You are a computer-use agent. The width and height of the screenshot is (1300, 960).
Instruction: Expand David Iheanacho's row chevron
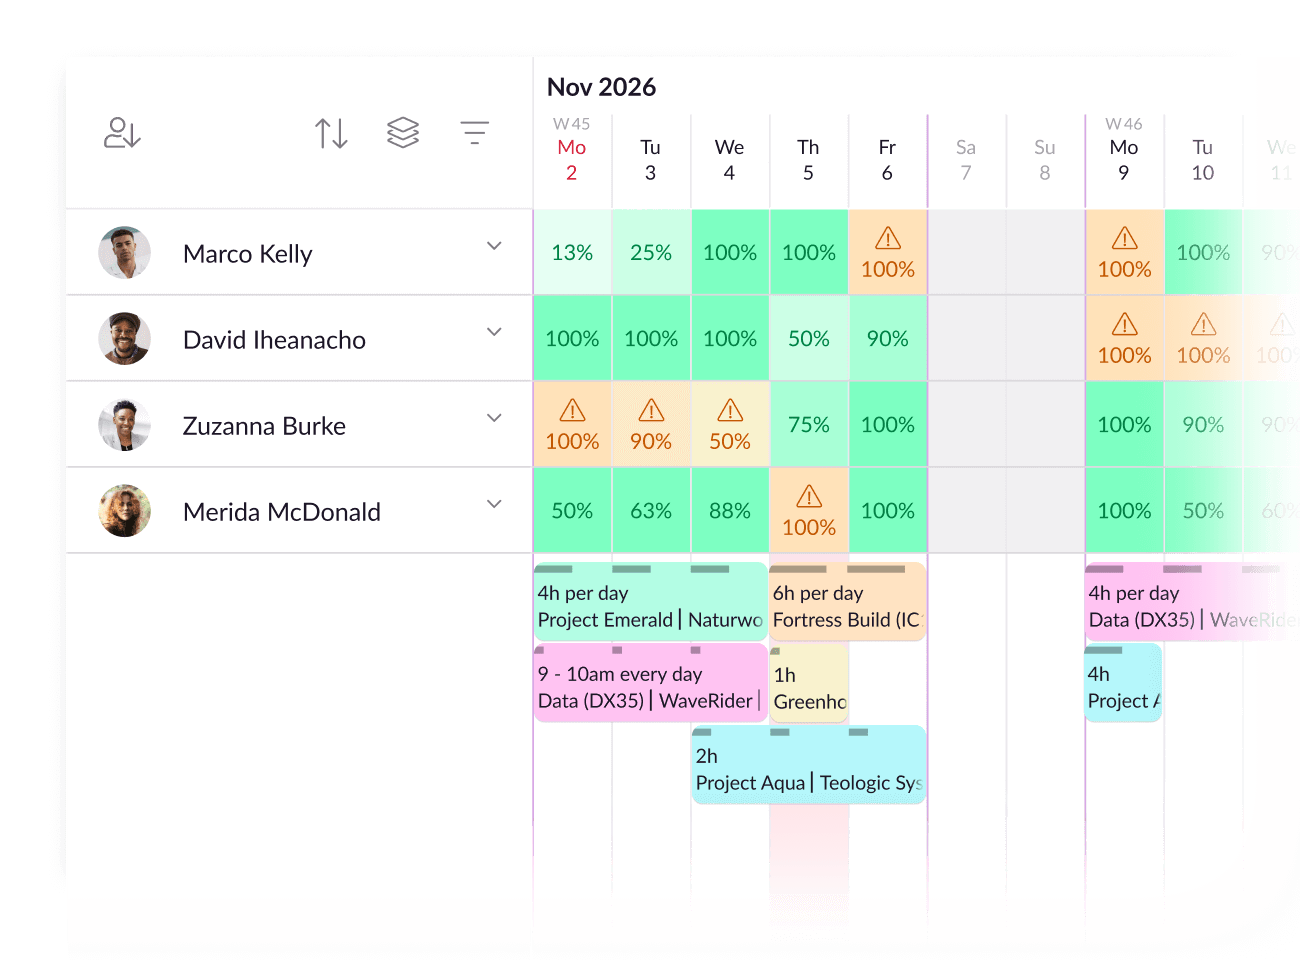point(494,332)
